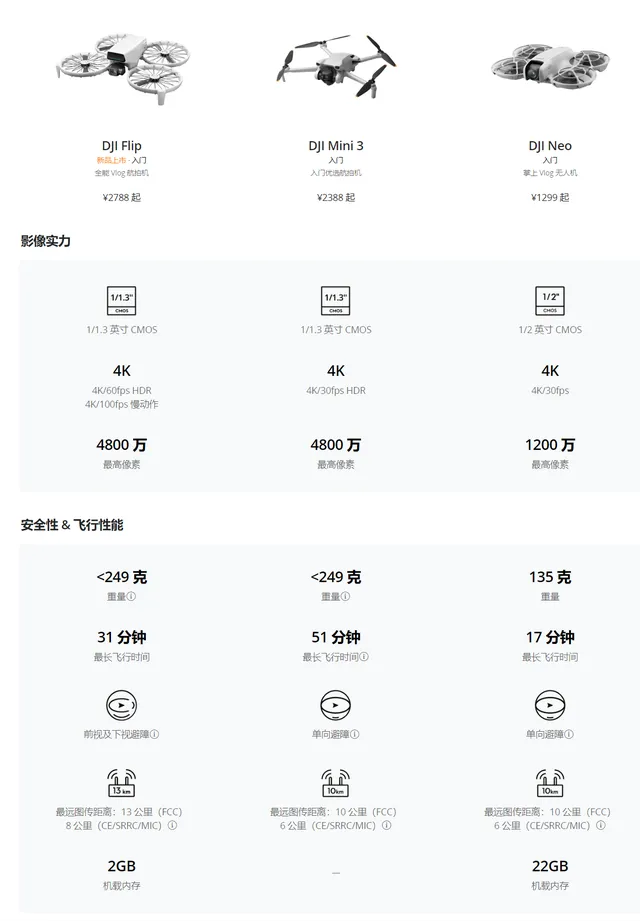640x921 pixels.
Task: Click DJI Mini 3's 10 km transmission icon
Action: click(336, 783)
